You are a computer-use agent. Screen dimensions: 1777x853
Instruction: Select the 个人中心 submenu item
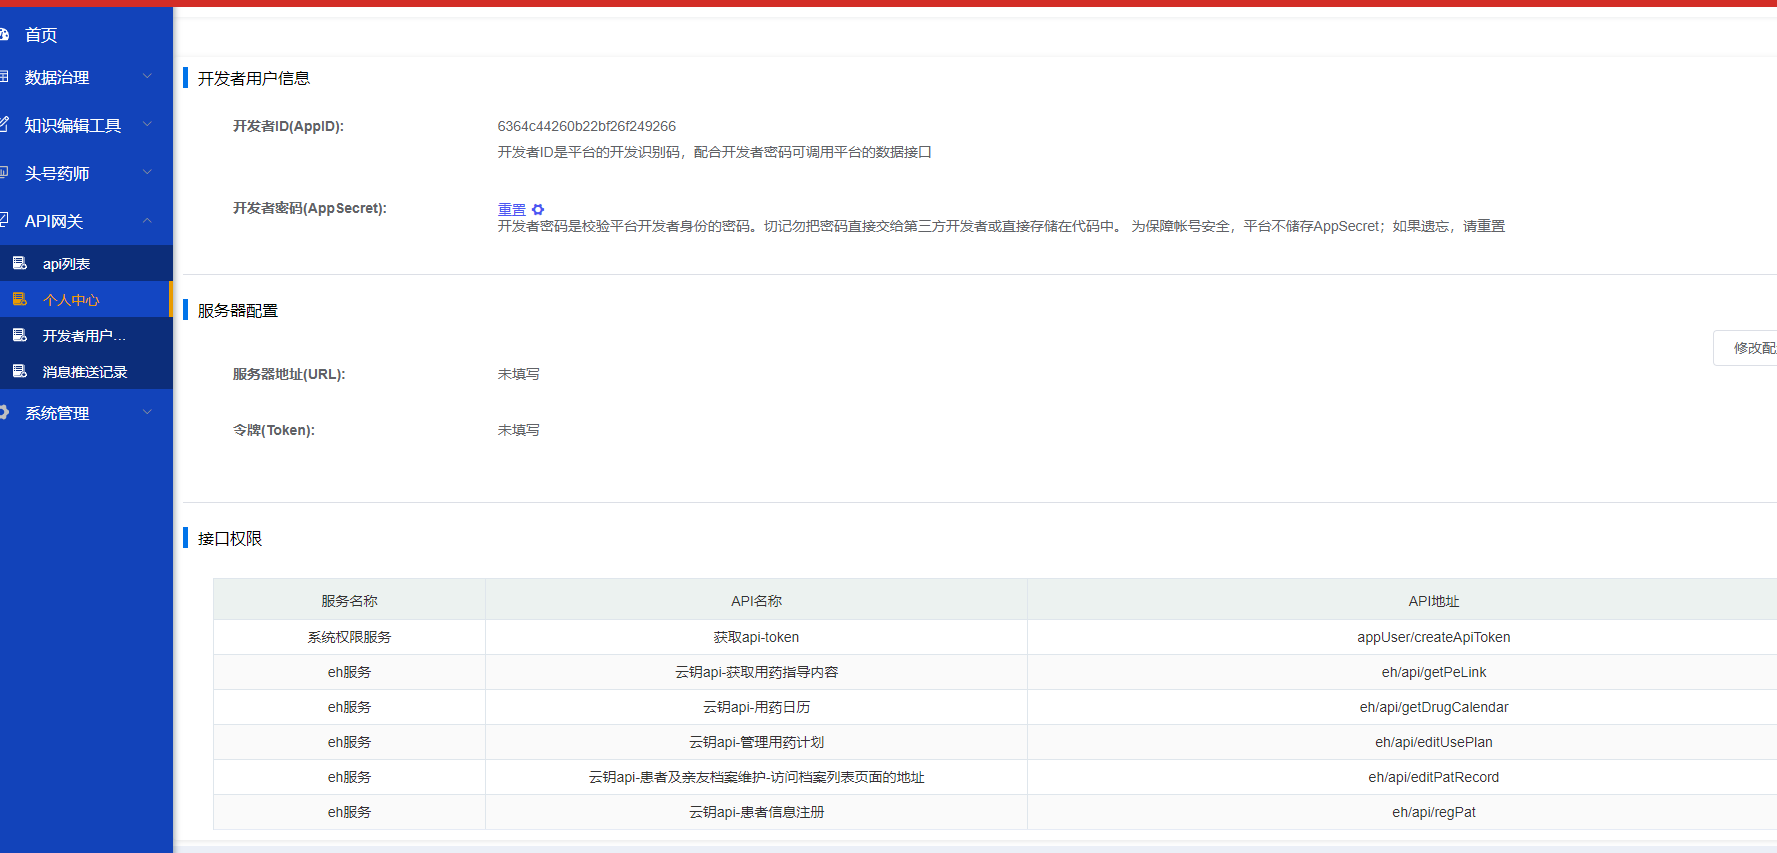(86, 299)
